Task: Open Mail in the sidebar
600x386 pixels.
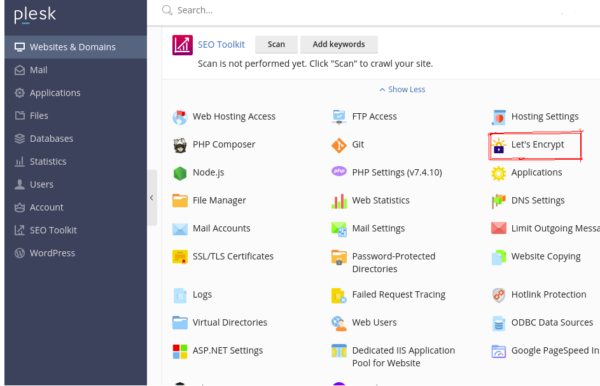Action: 75,70
